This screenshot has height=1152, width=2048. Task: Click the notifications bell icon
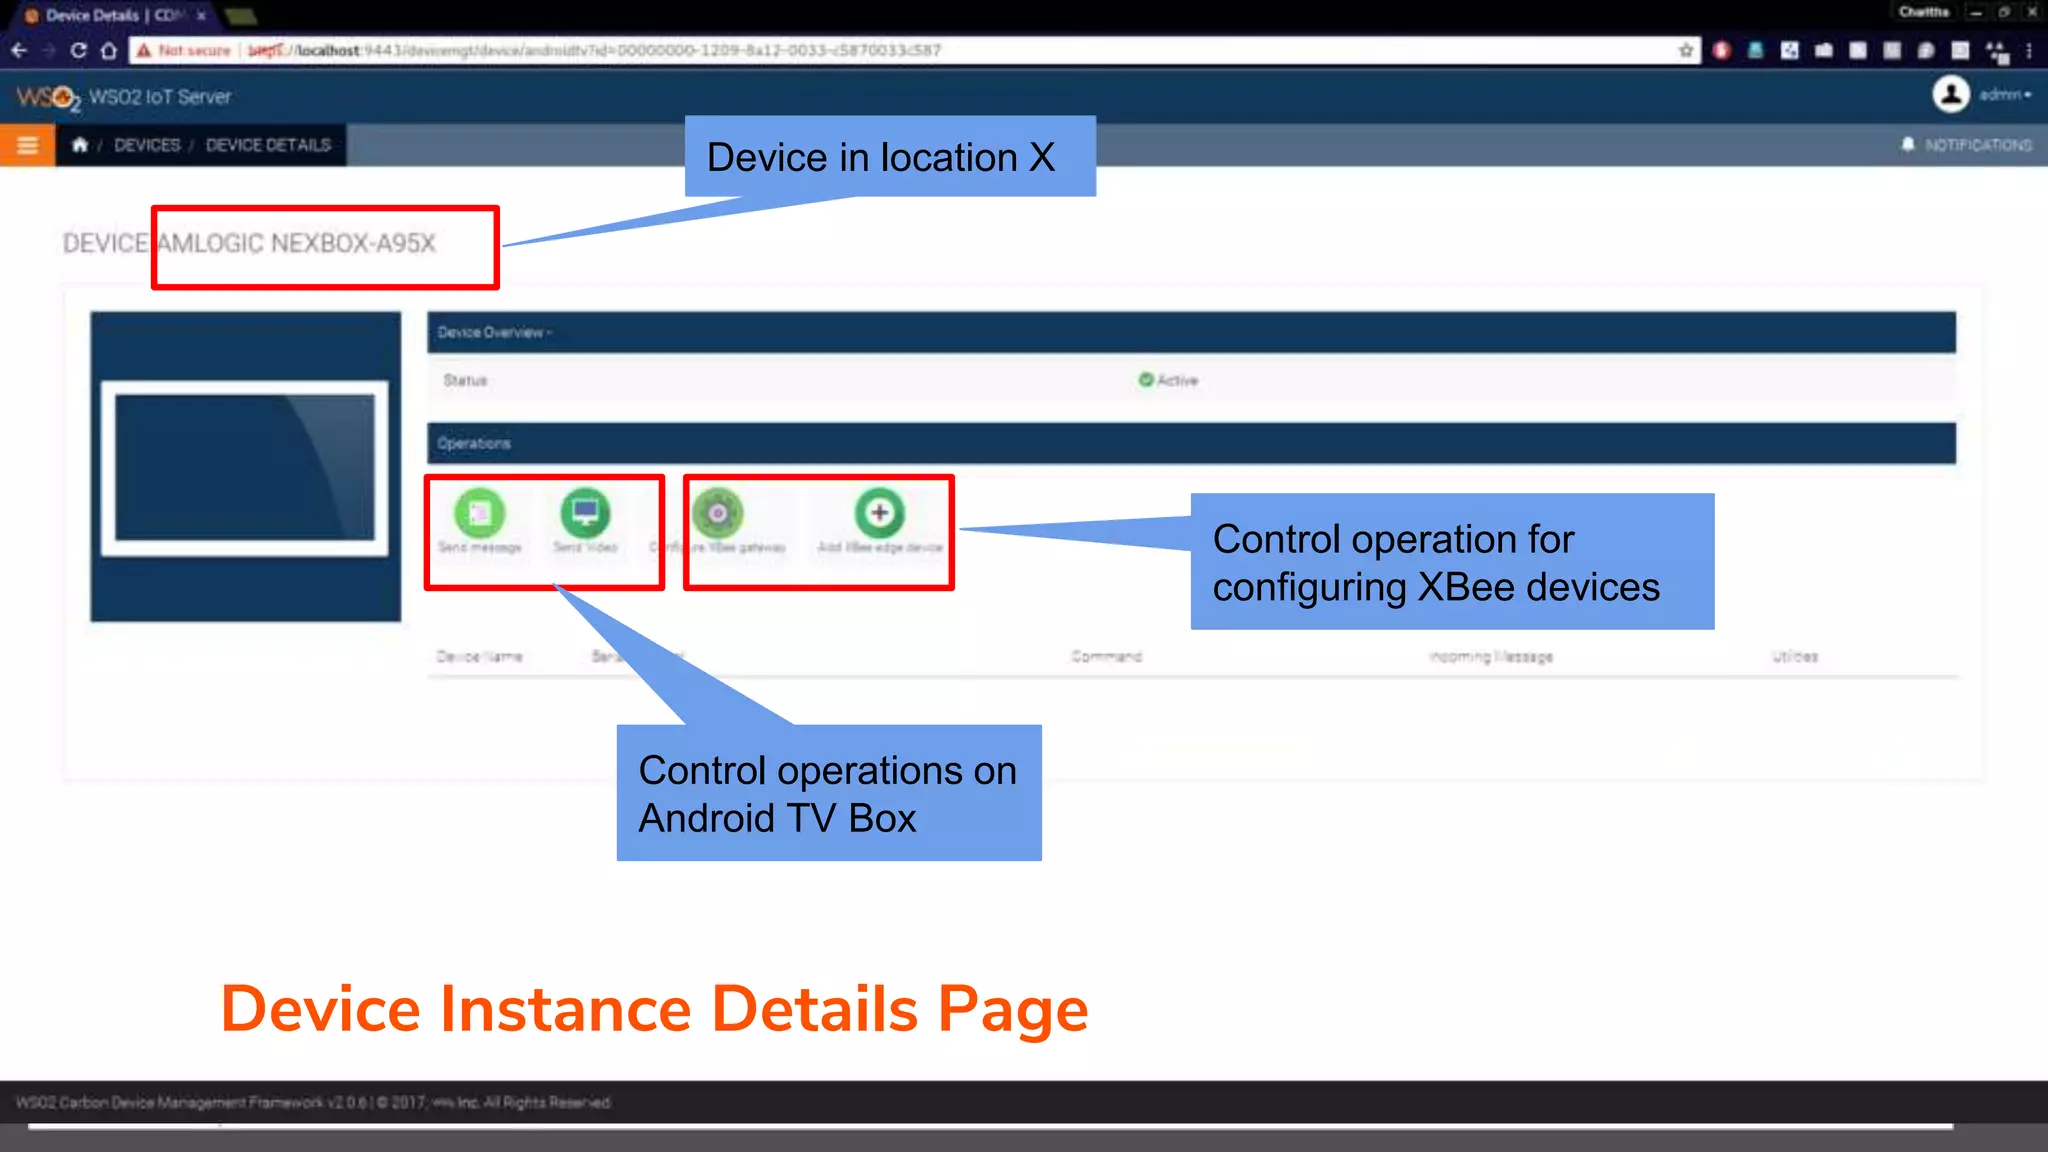click(x=1908, y=145)
